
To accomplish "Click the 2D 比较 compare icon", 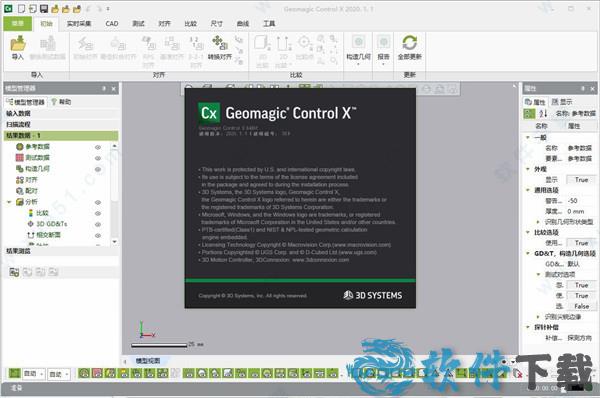I will [x=284, y=43].
